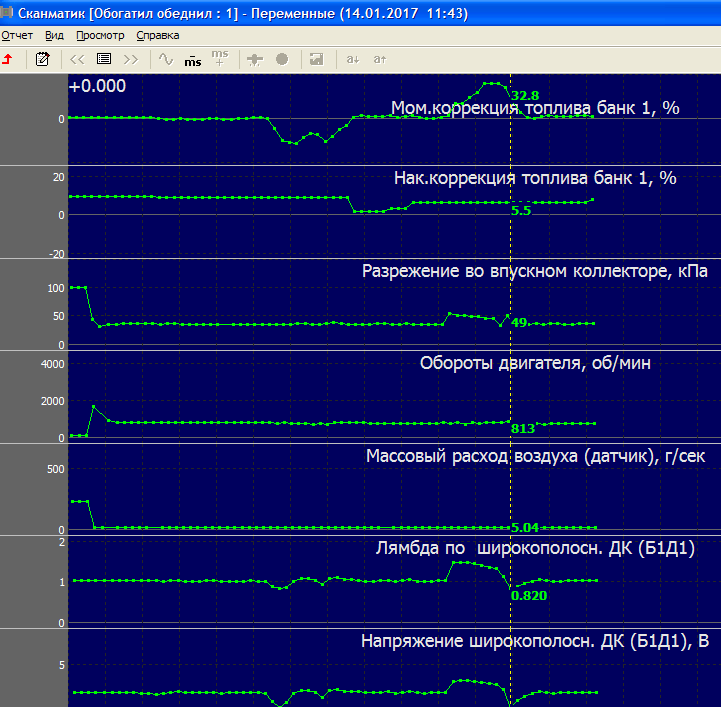The height and width of the screenshot is (707, 721).
Task: Toggle the waveform graph mode icon
Action: [x=166, y=59]
